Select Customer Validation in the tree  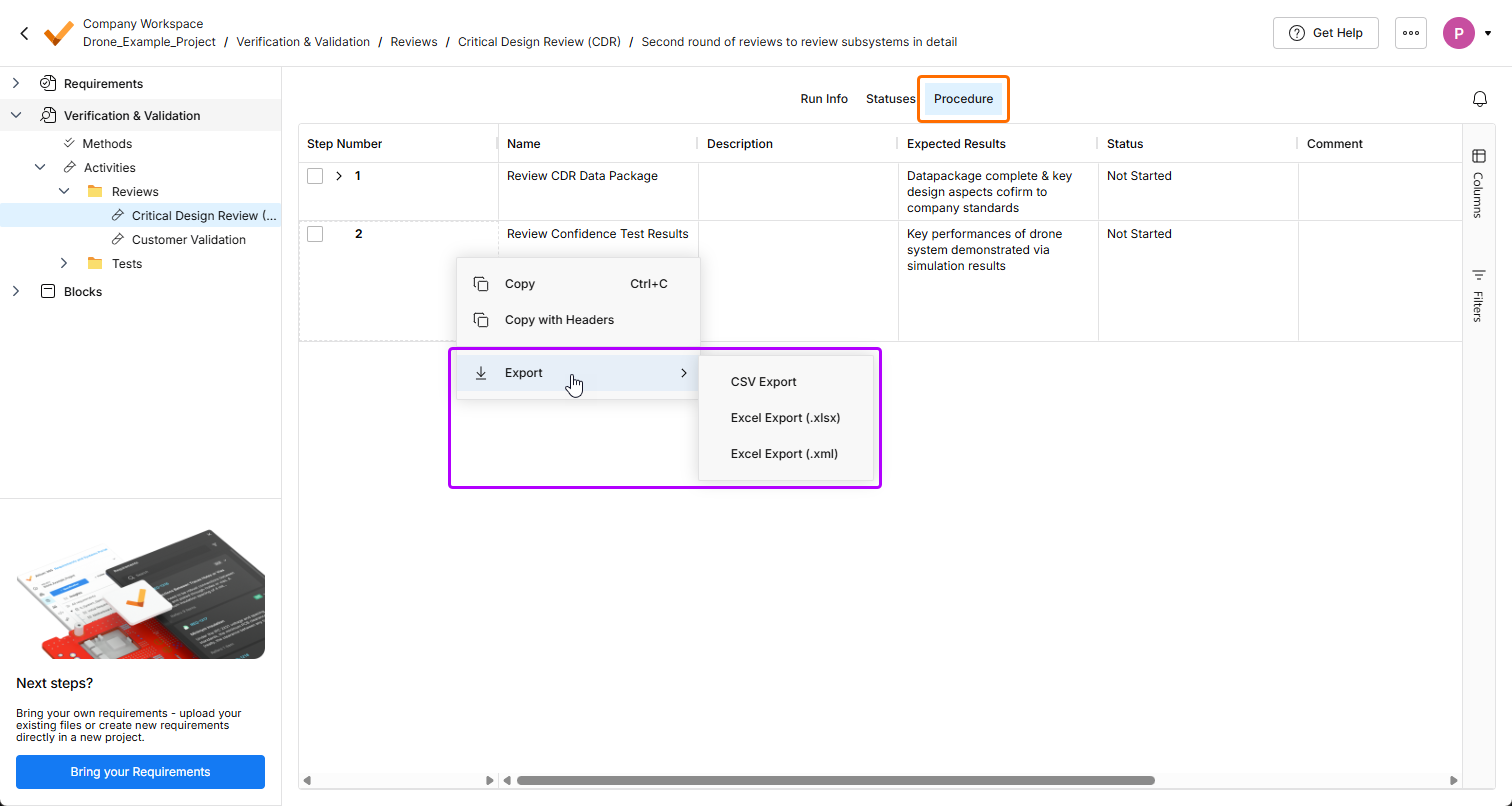188,240
